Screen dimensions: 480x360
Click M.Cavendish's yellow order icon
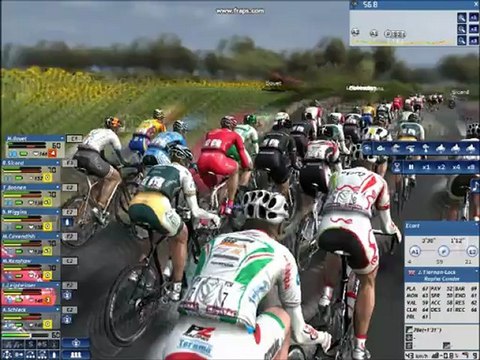[x=48, y=251]
